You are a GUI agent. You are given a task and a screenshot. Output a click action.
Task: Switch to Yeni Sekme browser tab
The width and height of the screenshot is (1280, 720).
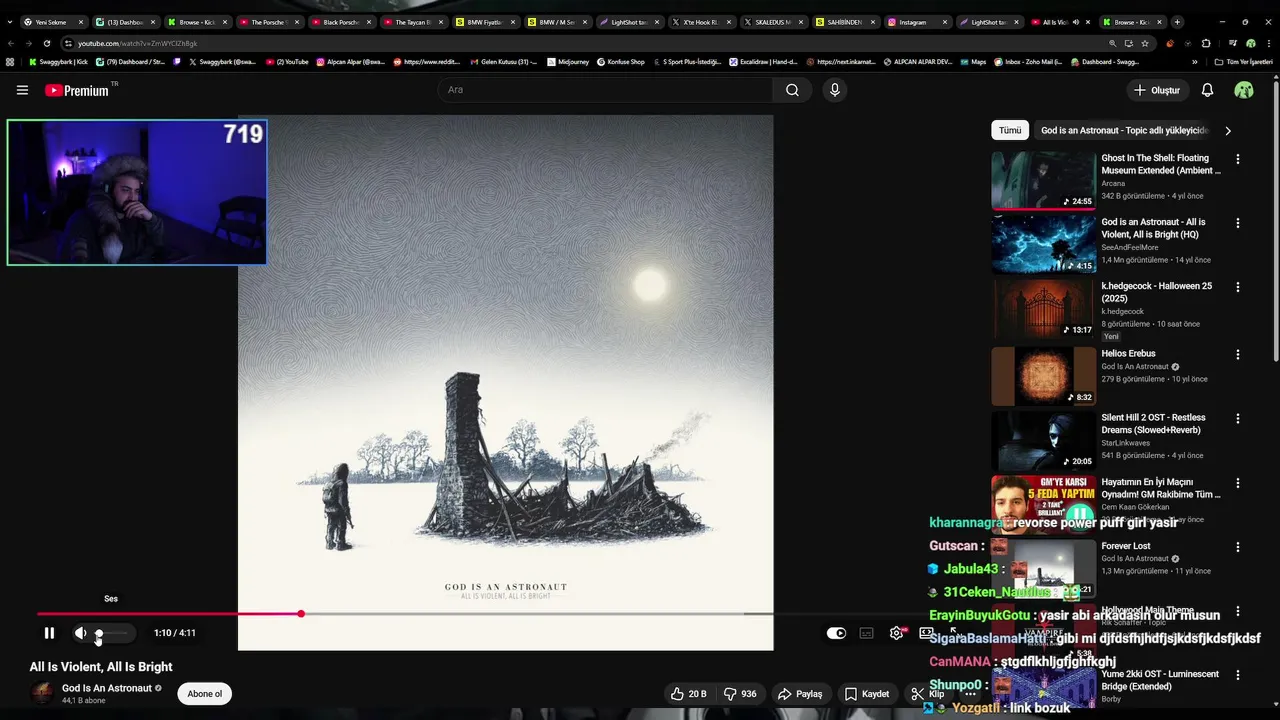(x=53, y=22)
